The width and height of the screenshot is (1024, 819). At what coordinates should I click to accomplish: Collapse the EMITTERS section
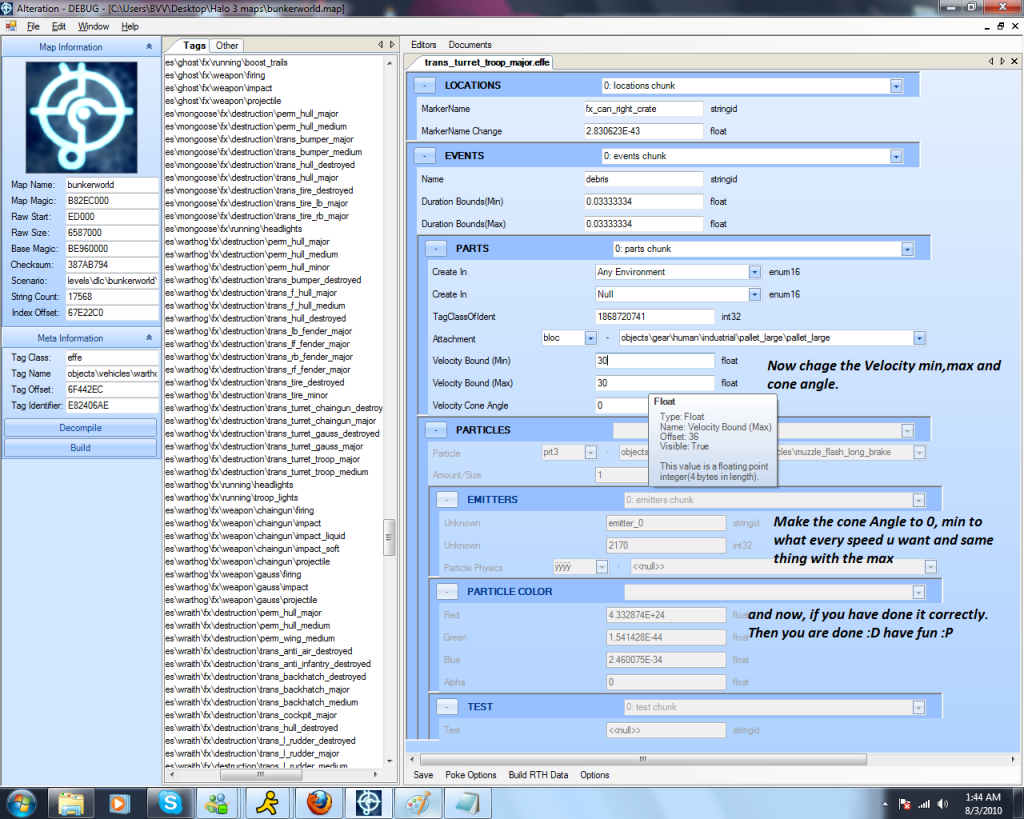tap(447, 500)
